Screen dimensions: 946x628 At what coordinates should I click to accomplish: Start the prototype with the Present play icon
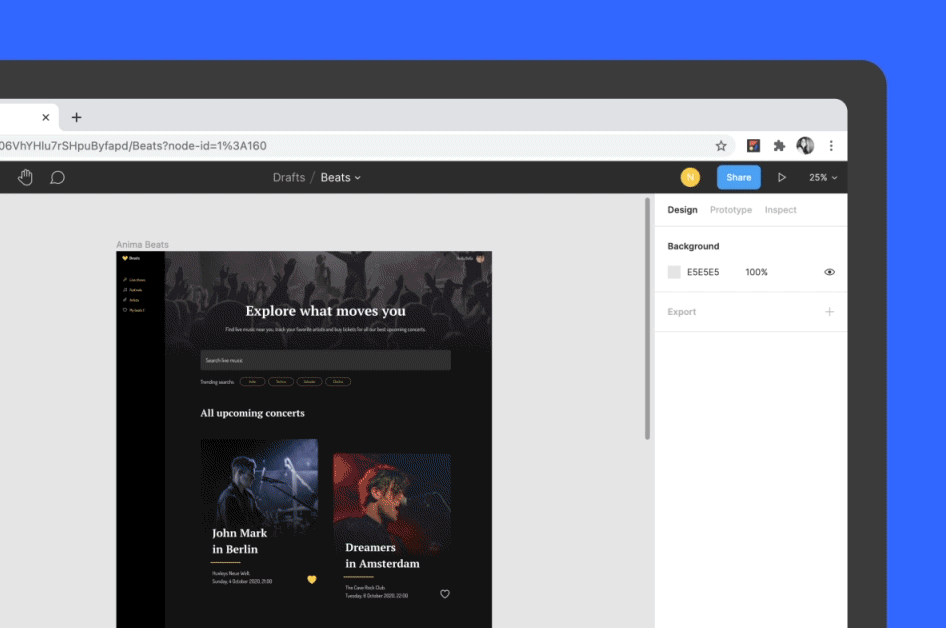point(782,177)
